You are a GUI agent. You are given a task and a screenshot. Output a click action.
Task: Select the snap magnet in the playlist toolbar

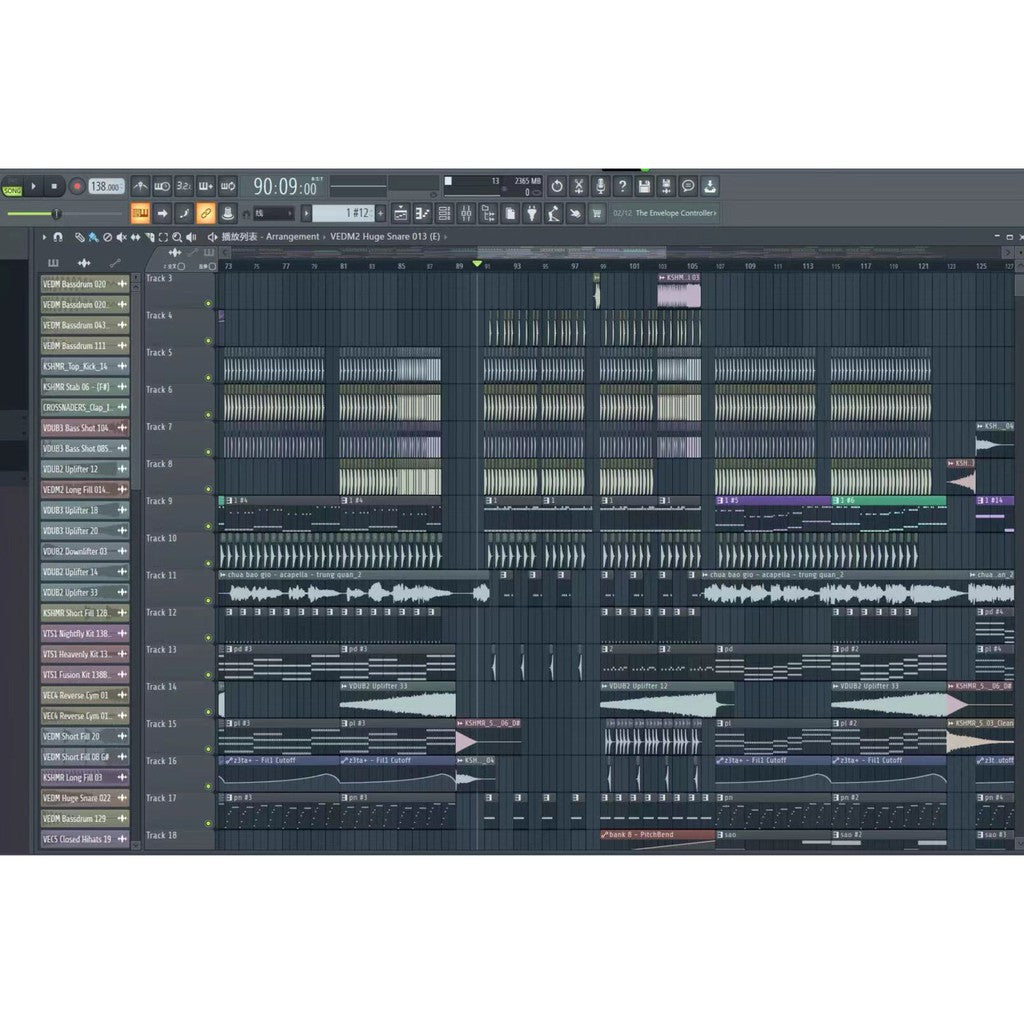[x=57, y=238]
